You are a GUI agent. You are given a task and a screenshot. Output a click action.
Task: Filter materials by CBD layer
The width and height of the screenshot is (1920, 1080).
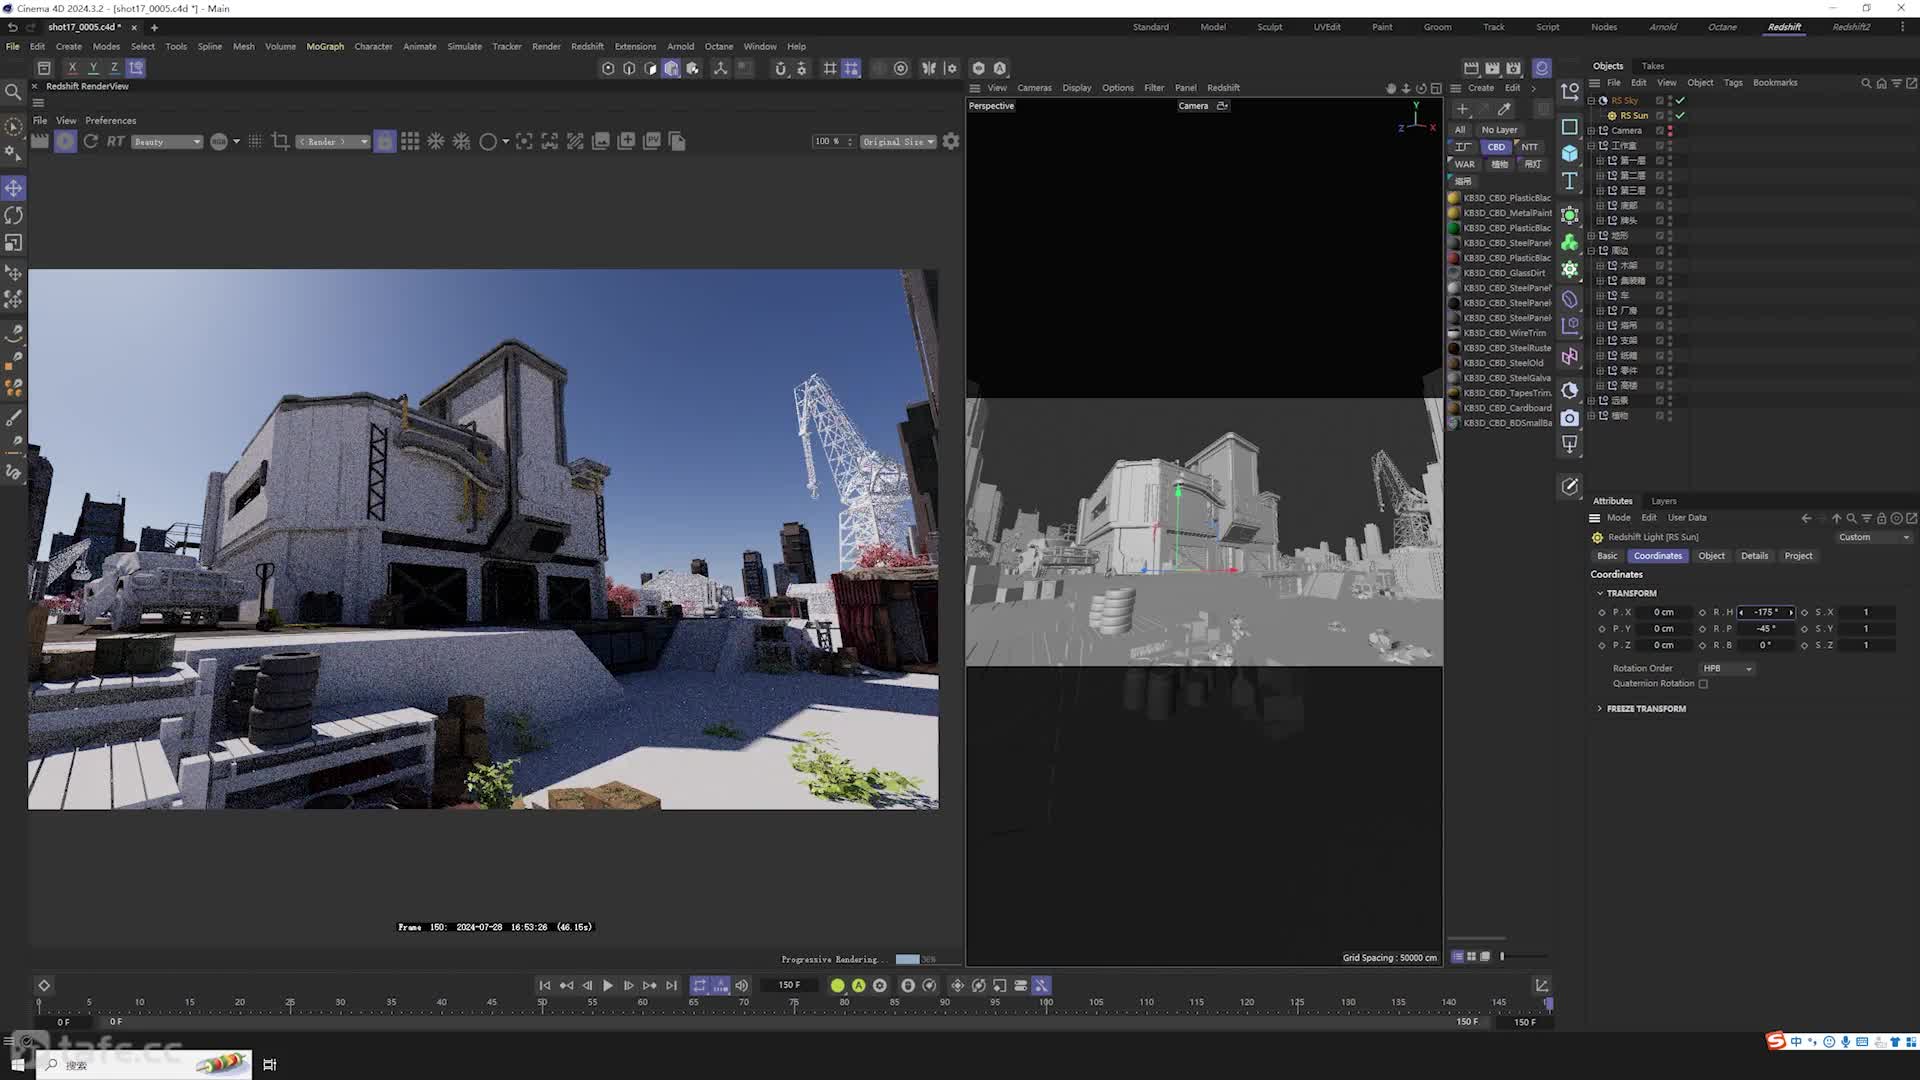[x=1496, y=147]
